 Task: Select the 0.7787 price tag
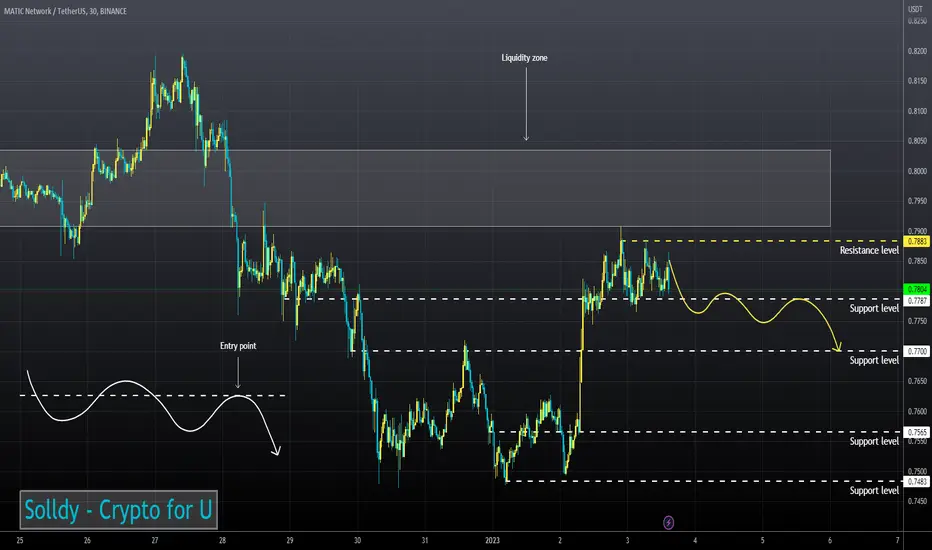[917, 301]
